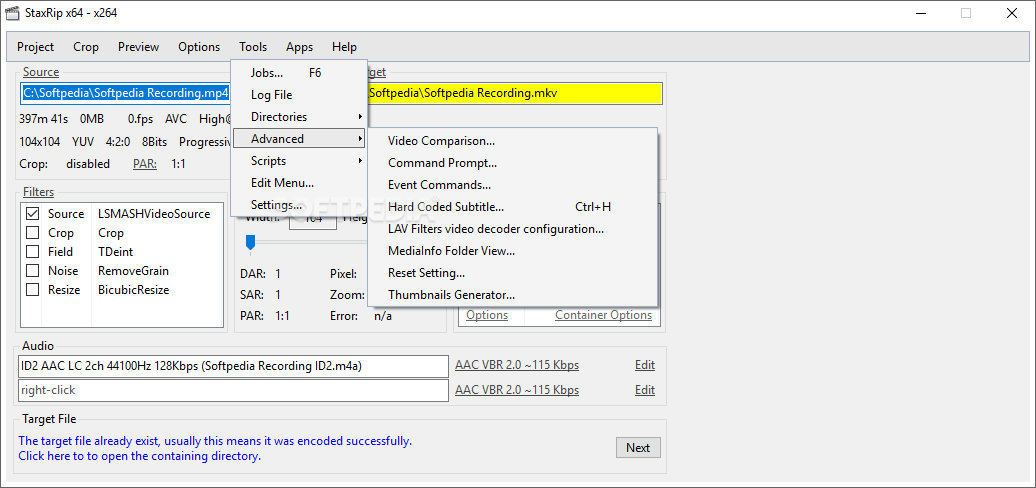Click Edit link for second audio track
The height and width of the screenshot is (488, 1036).
tap(645, 390)
